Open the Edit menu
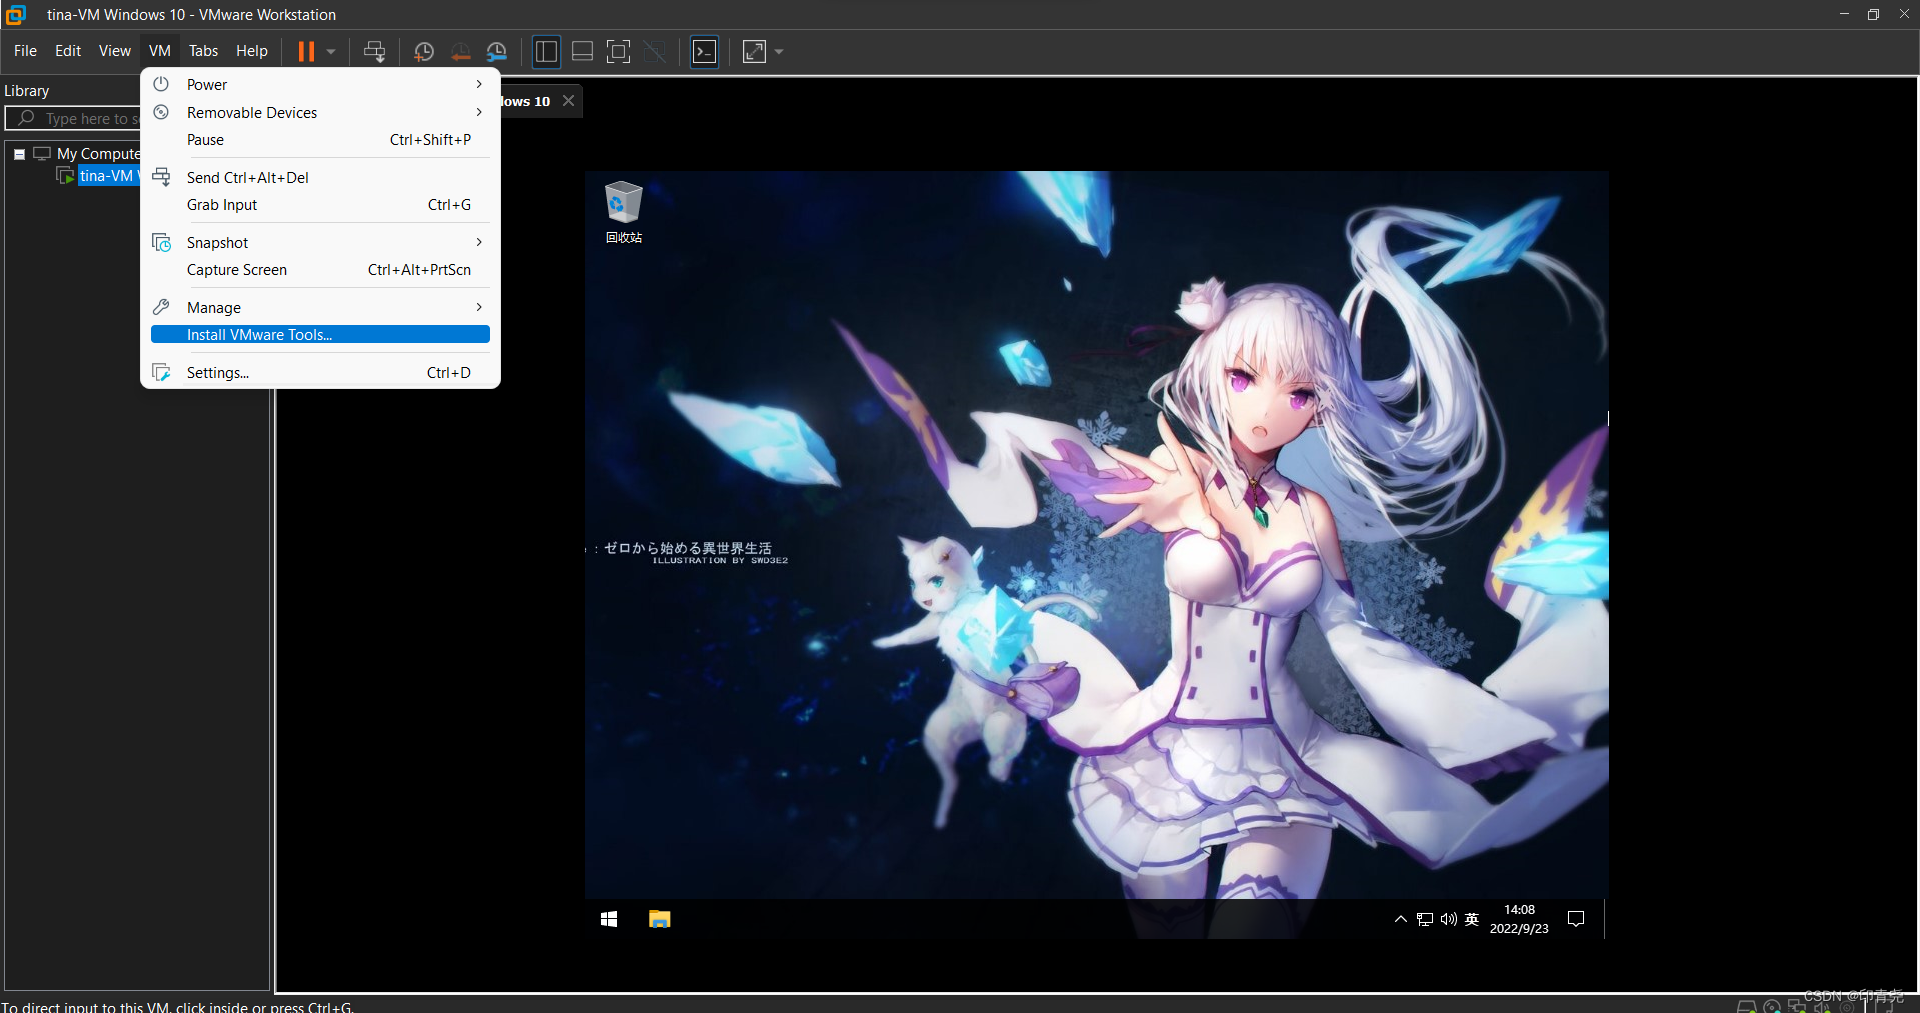The image size is (1920, 1013). (x=68, y=51)
